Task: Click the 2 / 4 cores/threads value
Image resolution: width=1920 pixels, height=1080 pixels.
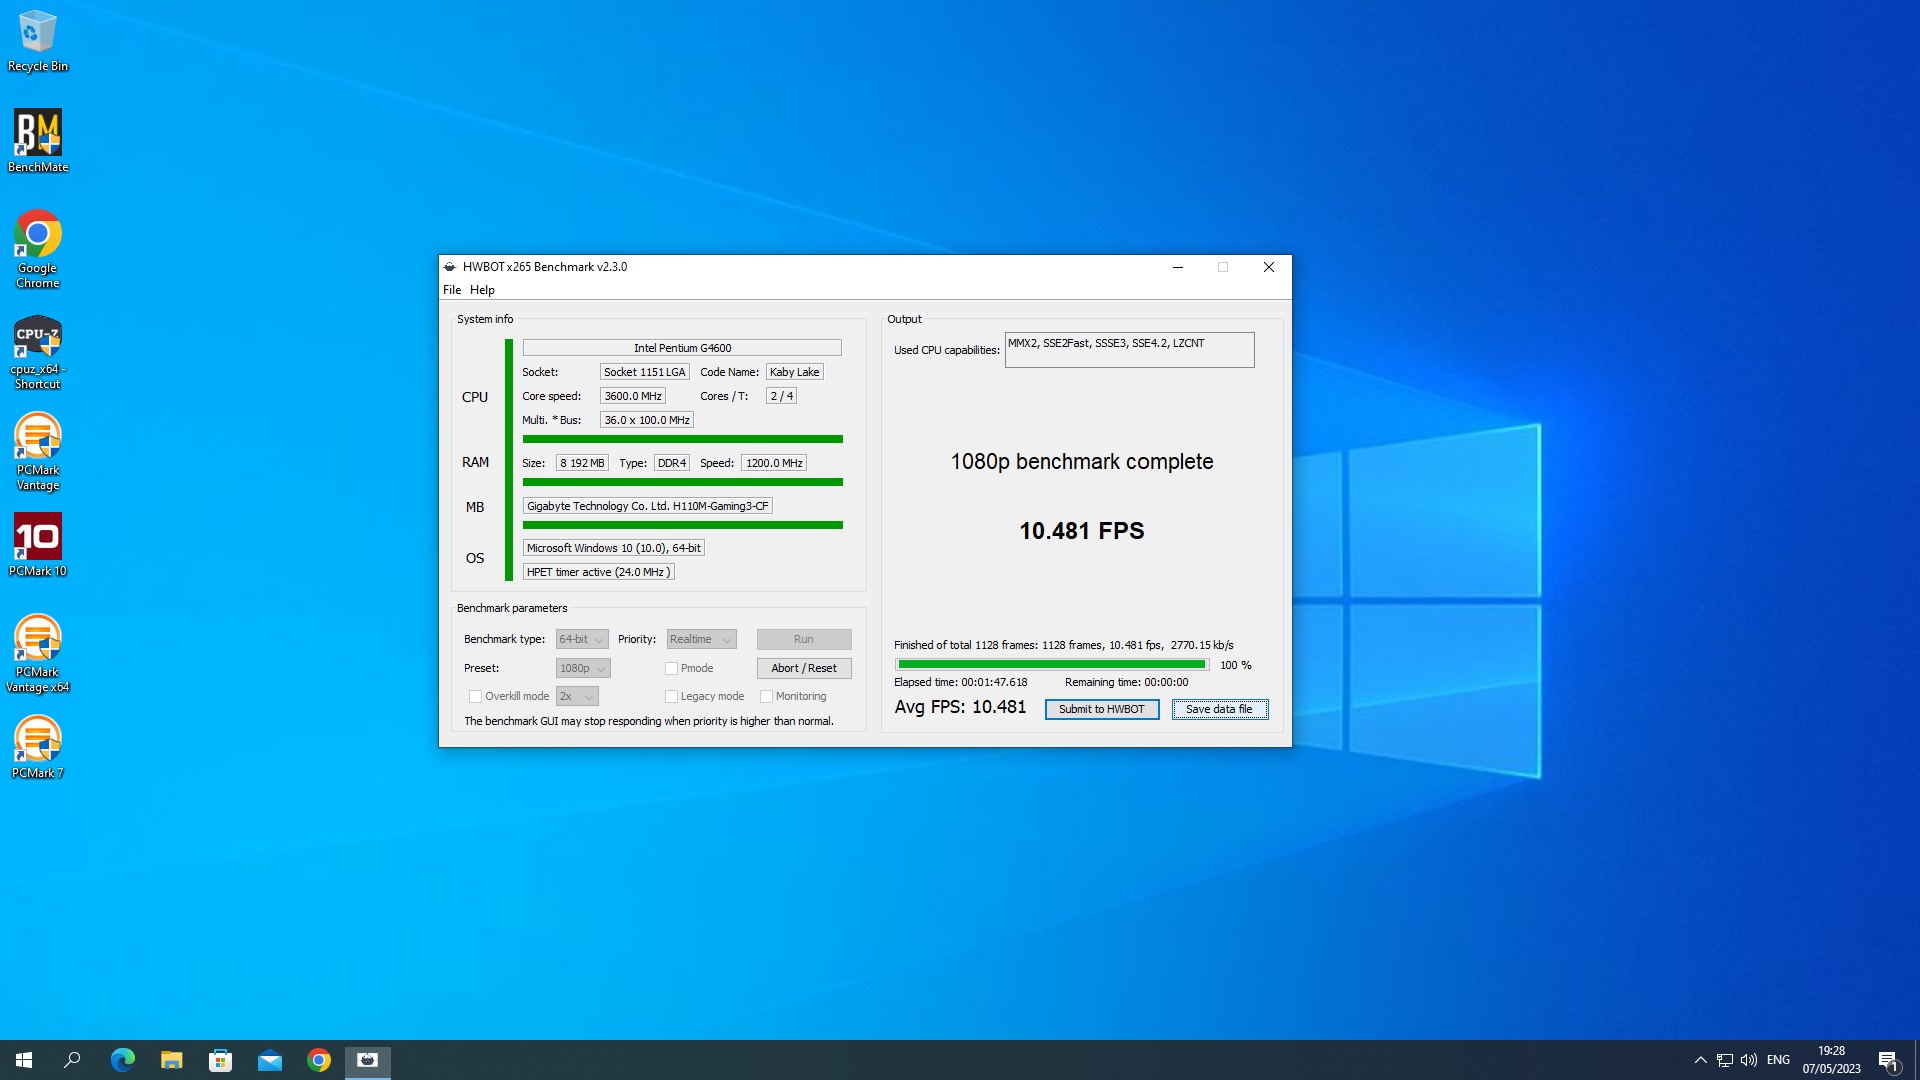Action: click(x=782, y=396)
